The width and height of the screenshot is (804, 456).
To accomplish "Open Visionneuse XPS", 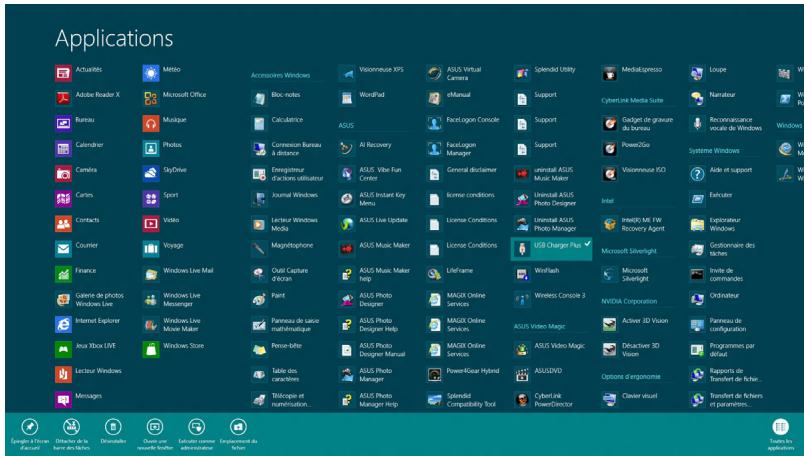I will (x=372, y=73).
